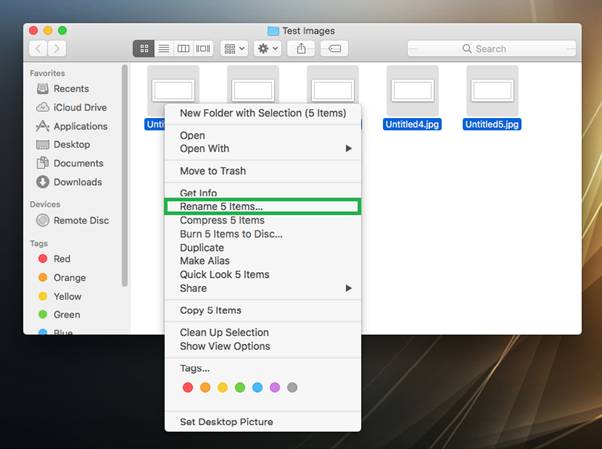
Task: Select the Untitled5.jpg thumbnail
Action: coord(492,90)
